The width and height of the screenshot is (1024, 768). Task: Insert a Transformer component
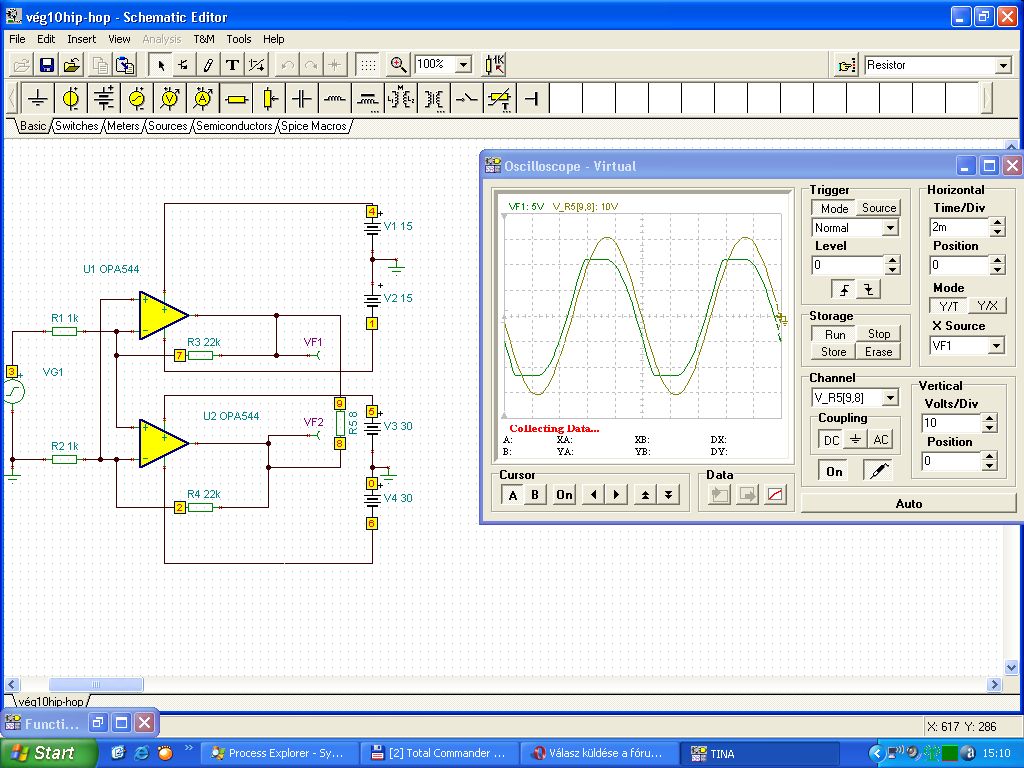tap(434, 99)
